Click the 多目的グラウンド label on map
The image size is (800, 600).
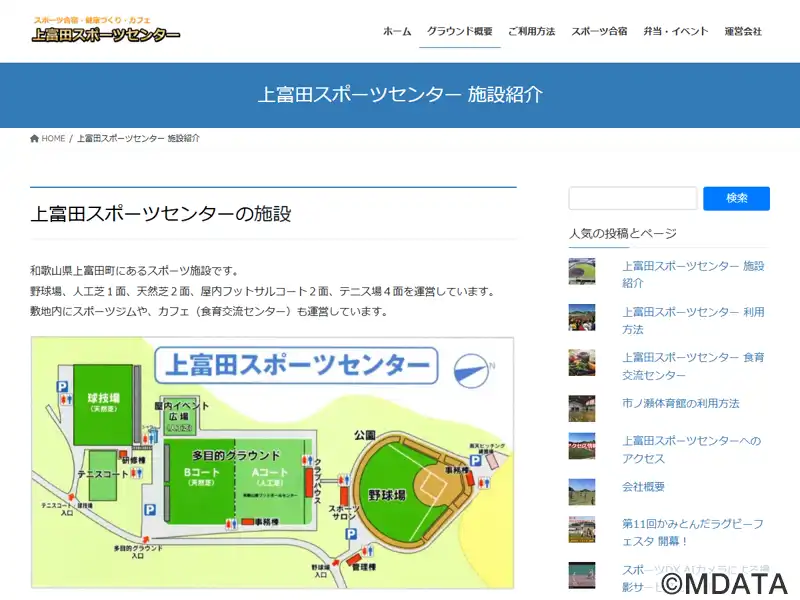[x=236, y=455]
